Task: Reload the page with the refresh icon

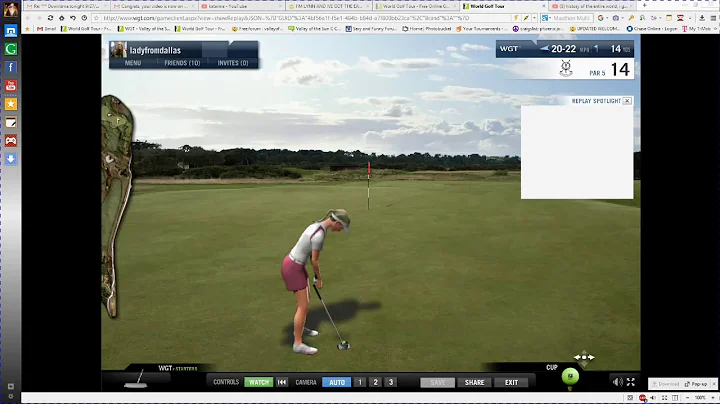Action: pos(51,18)
